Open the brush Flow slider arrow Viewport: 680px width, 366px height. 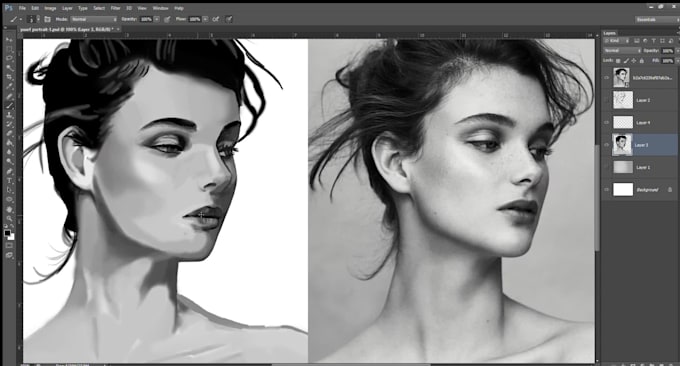[205, 20]
